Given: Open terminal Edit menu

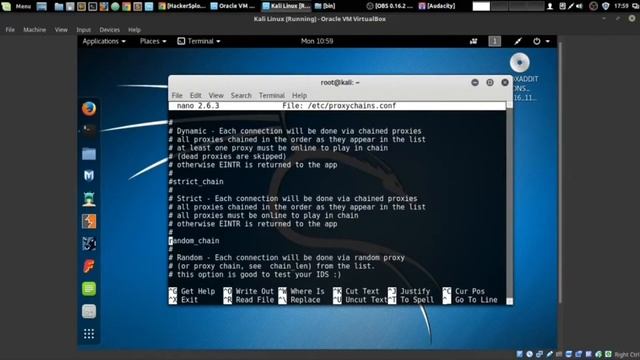Looking at the screenshot, I should coord(196,96).
